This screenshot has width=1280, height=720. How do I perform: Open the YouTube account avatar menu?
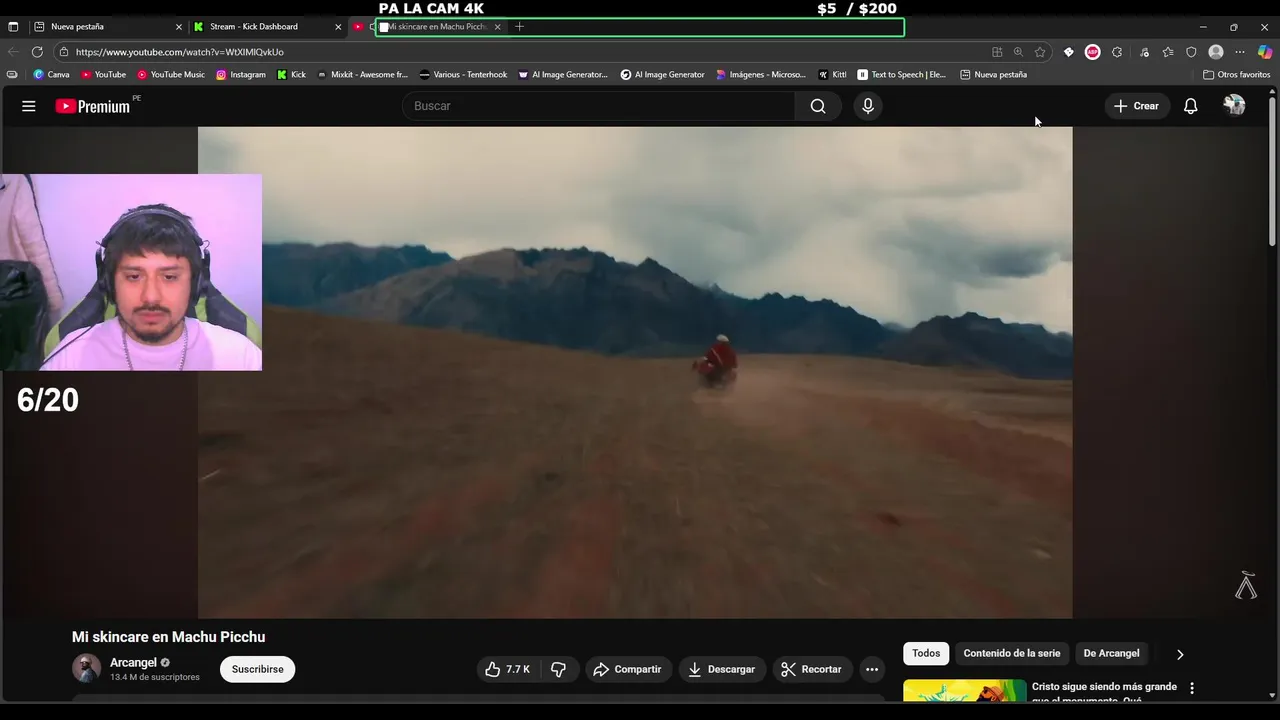tap(1234, 106)
